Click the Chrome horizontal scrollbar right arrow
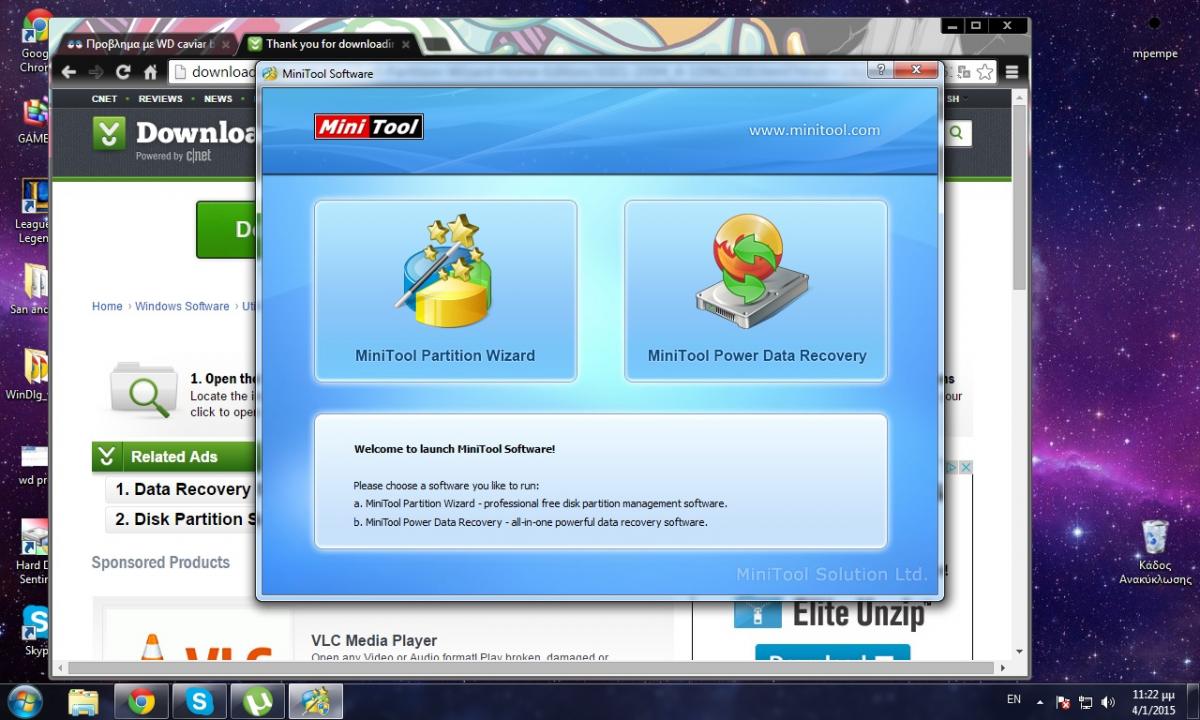The image size is (1200, 720). pos(1003,667)
